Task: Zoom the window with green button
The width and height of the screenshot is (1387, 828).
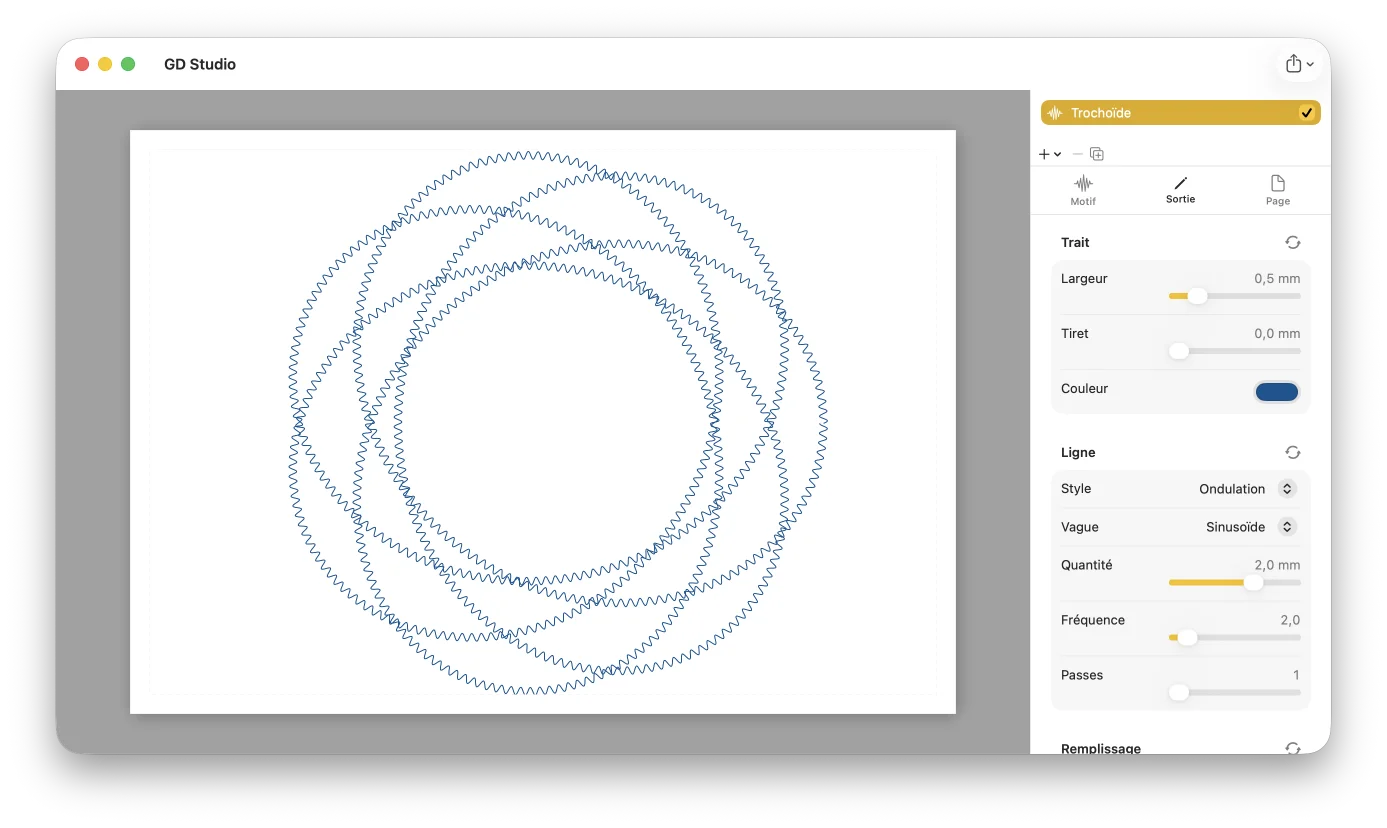Action: coord(128,64)
